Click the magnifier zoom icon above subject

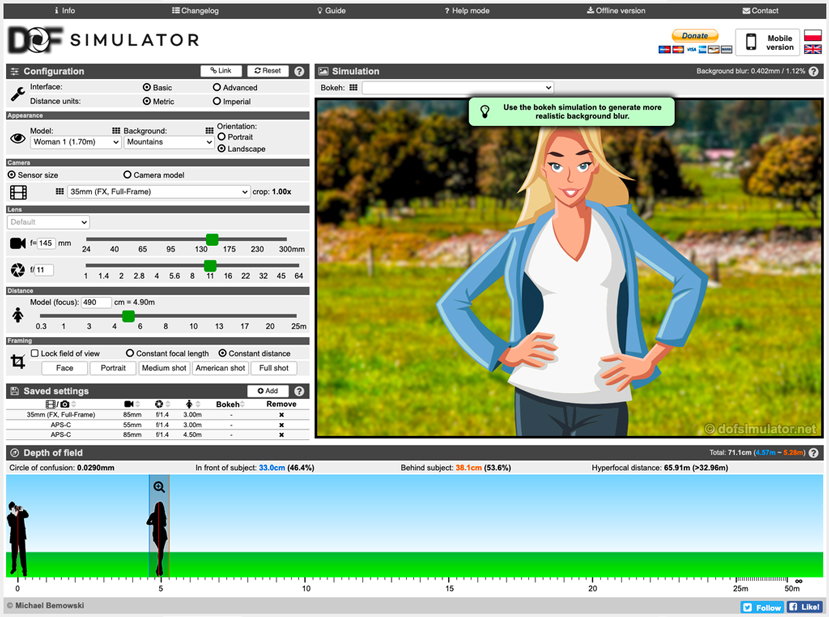click(159, 487)
